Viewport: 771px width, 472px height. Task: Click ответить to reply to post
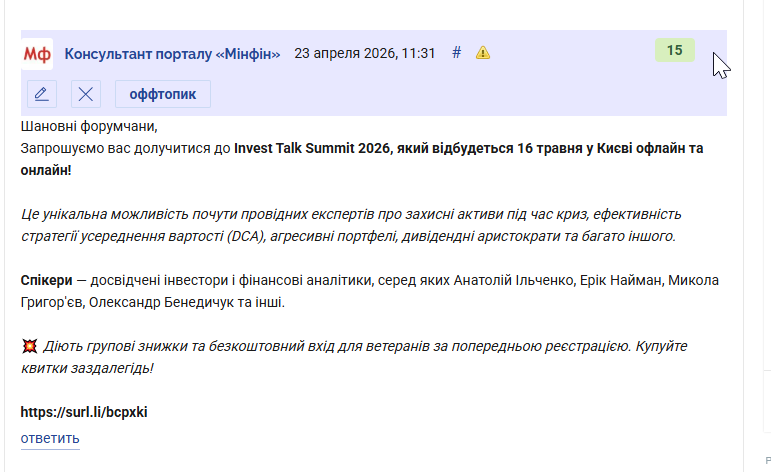tap(50, 438)
